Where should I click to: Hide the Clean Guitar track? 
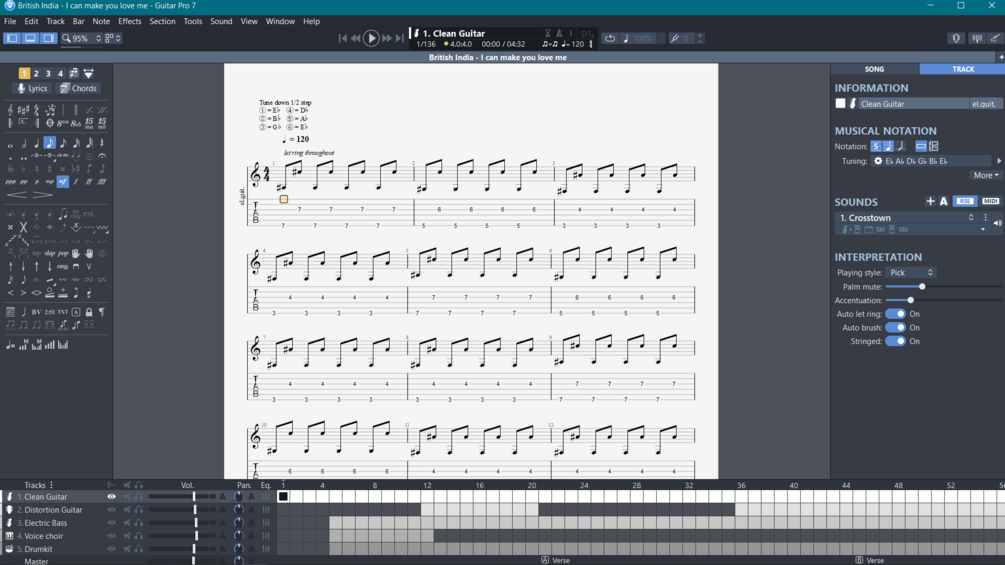pyautogui.click(x=112, y=496)
